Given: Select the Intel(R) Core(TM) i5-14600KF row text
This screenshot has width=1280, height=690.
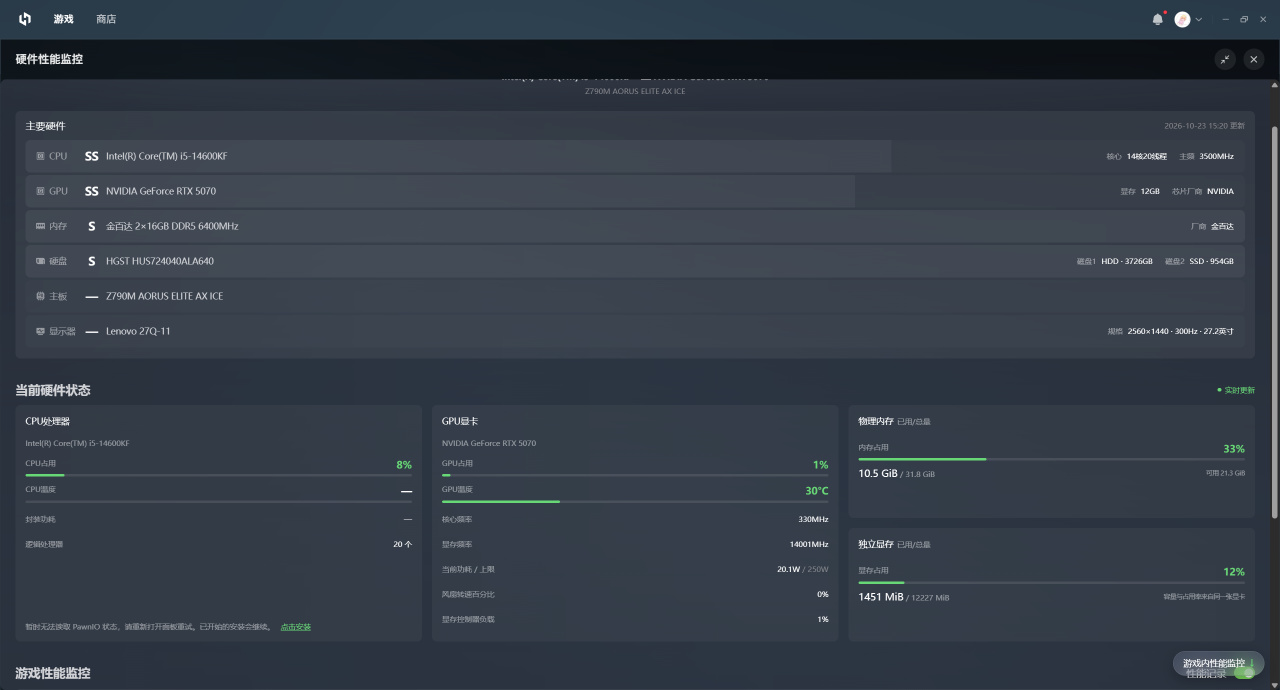Looking at the screenshot, I should 166,156.
